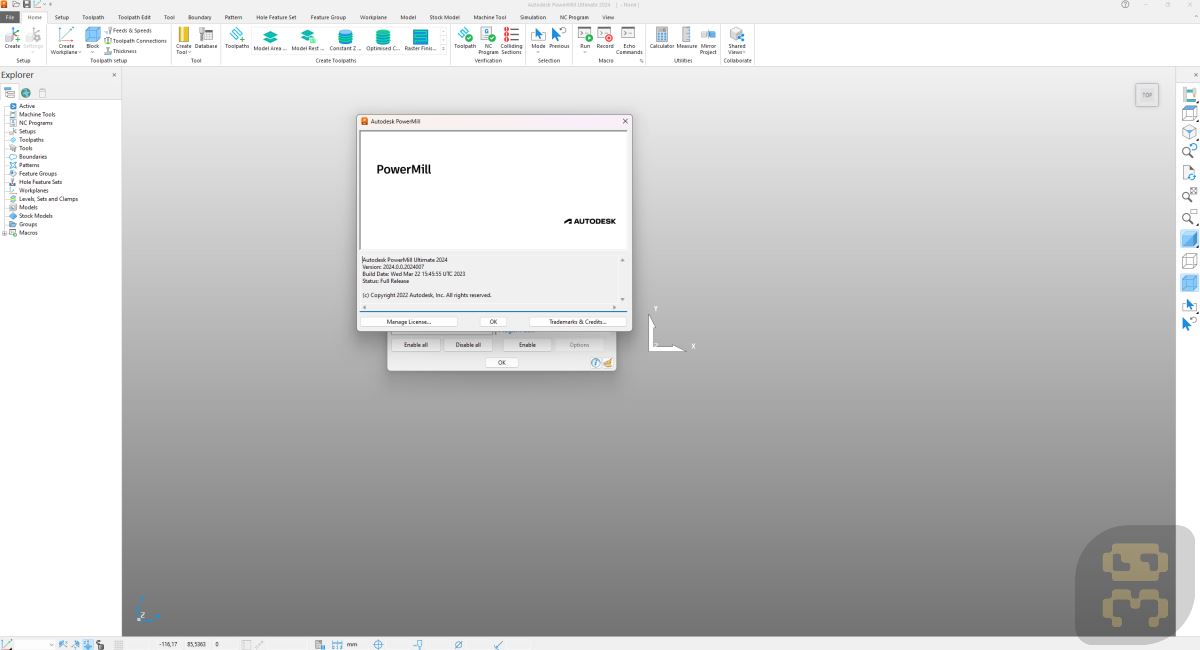Select Model Rest Area toolpath

(308, 39)
